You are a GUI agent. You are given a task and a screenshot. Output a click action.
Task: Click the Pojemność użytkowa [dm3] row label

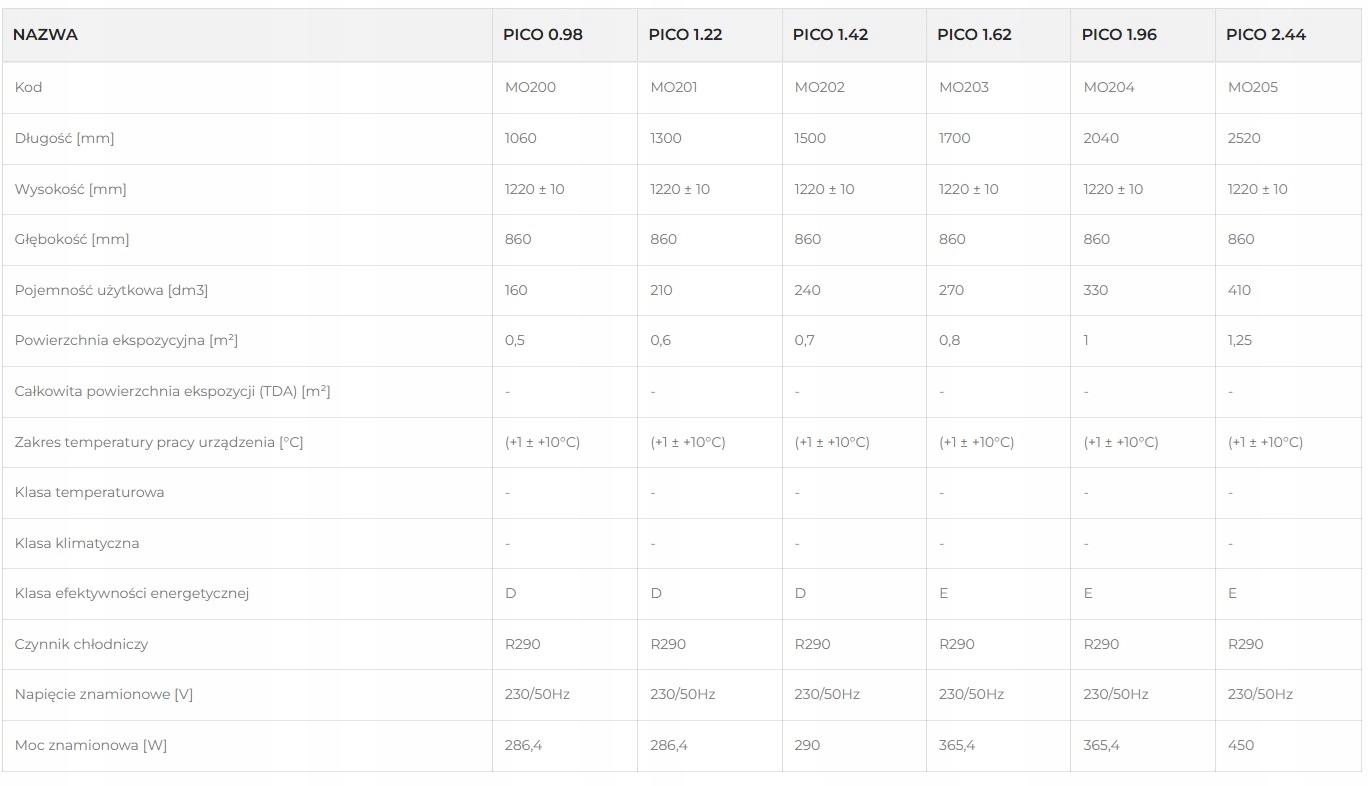click(x=111, y=290)
